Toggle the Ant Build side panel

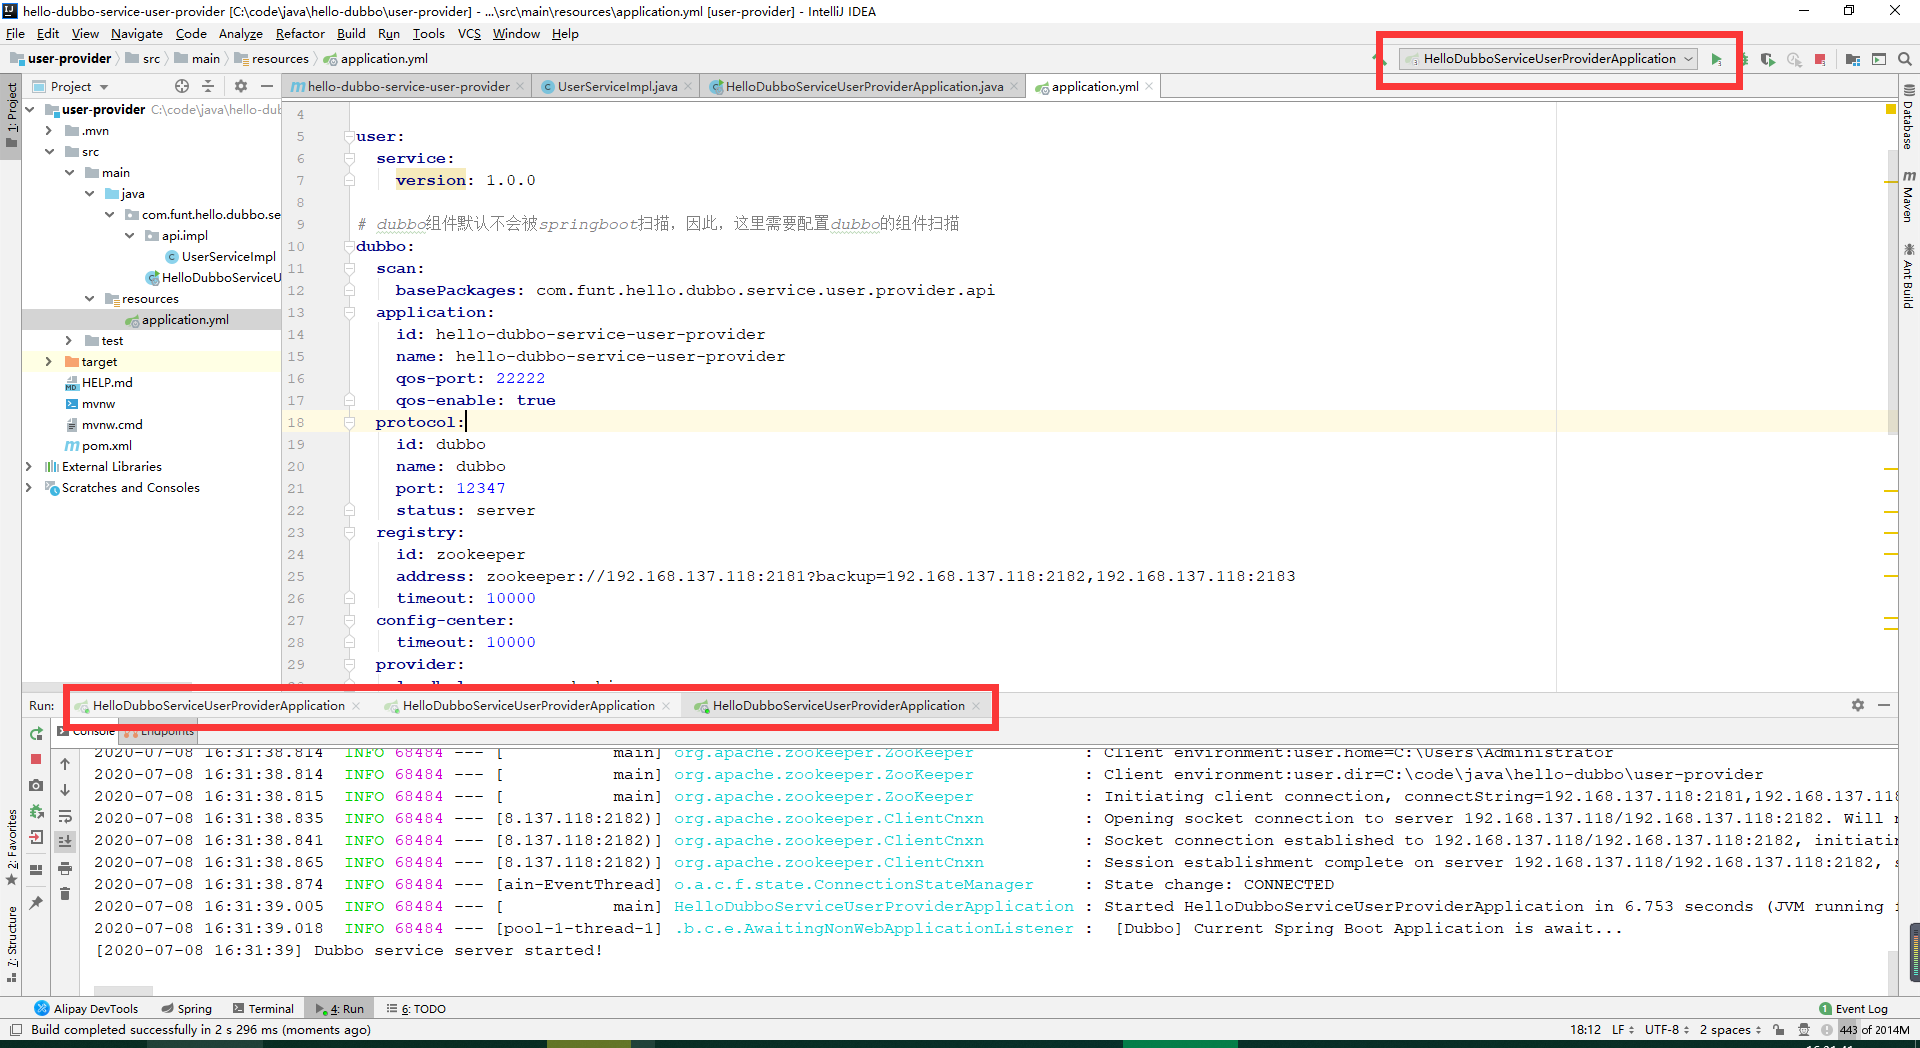click(x=1909, y=276)
